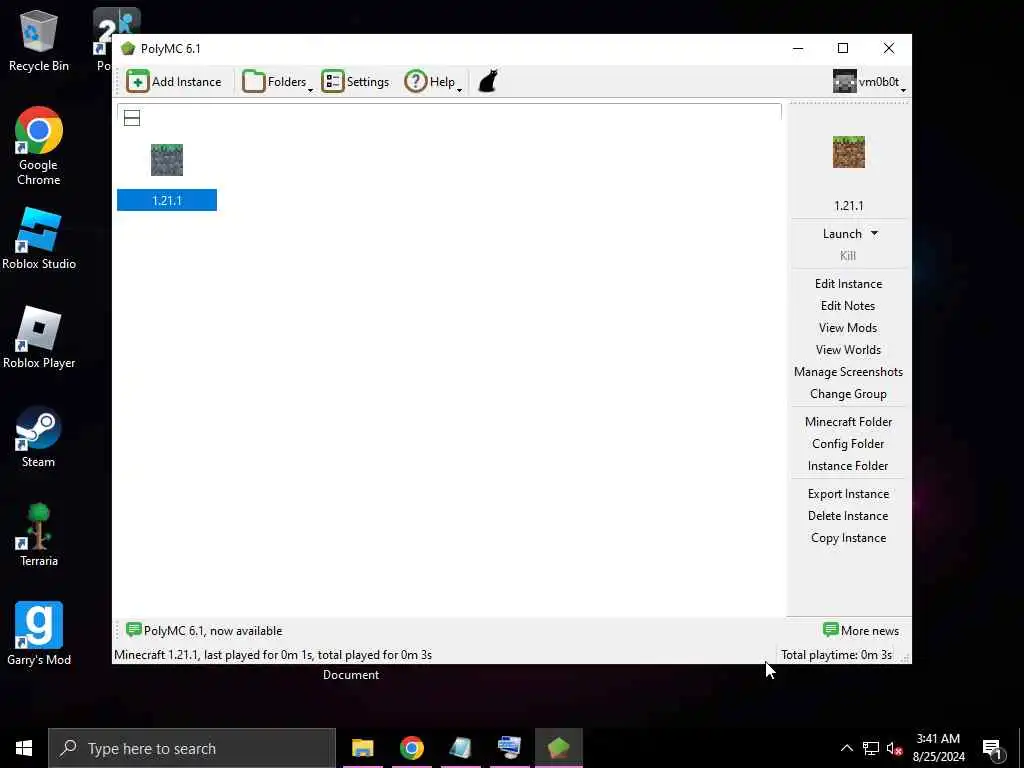Viewport: 1024px width, 768px height.
Task: Select the 1.21.1 instance icon in list
Action: pos(167,160)
